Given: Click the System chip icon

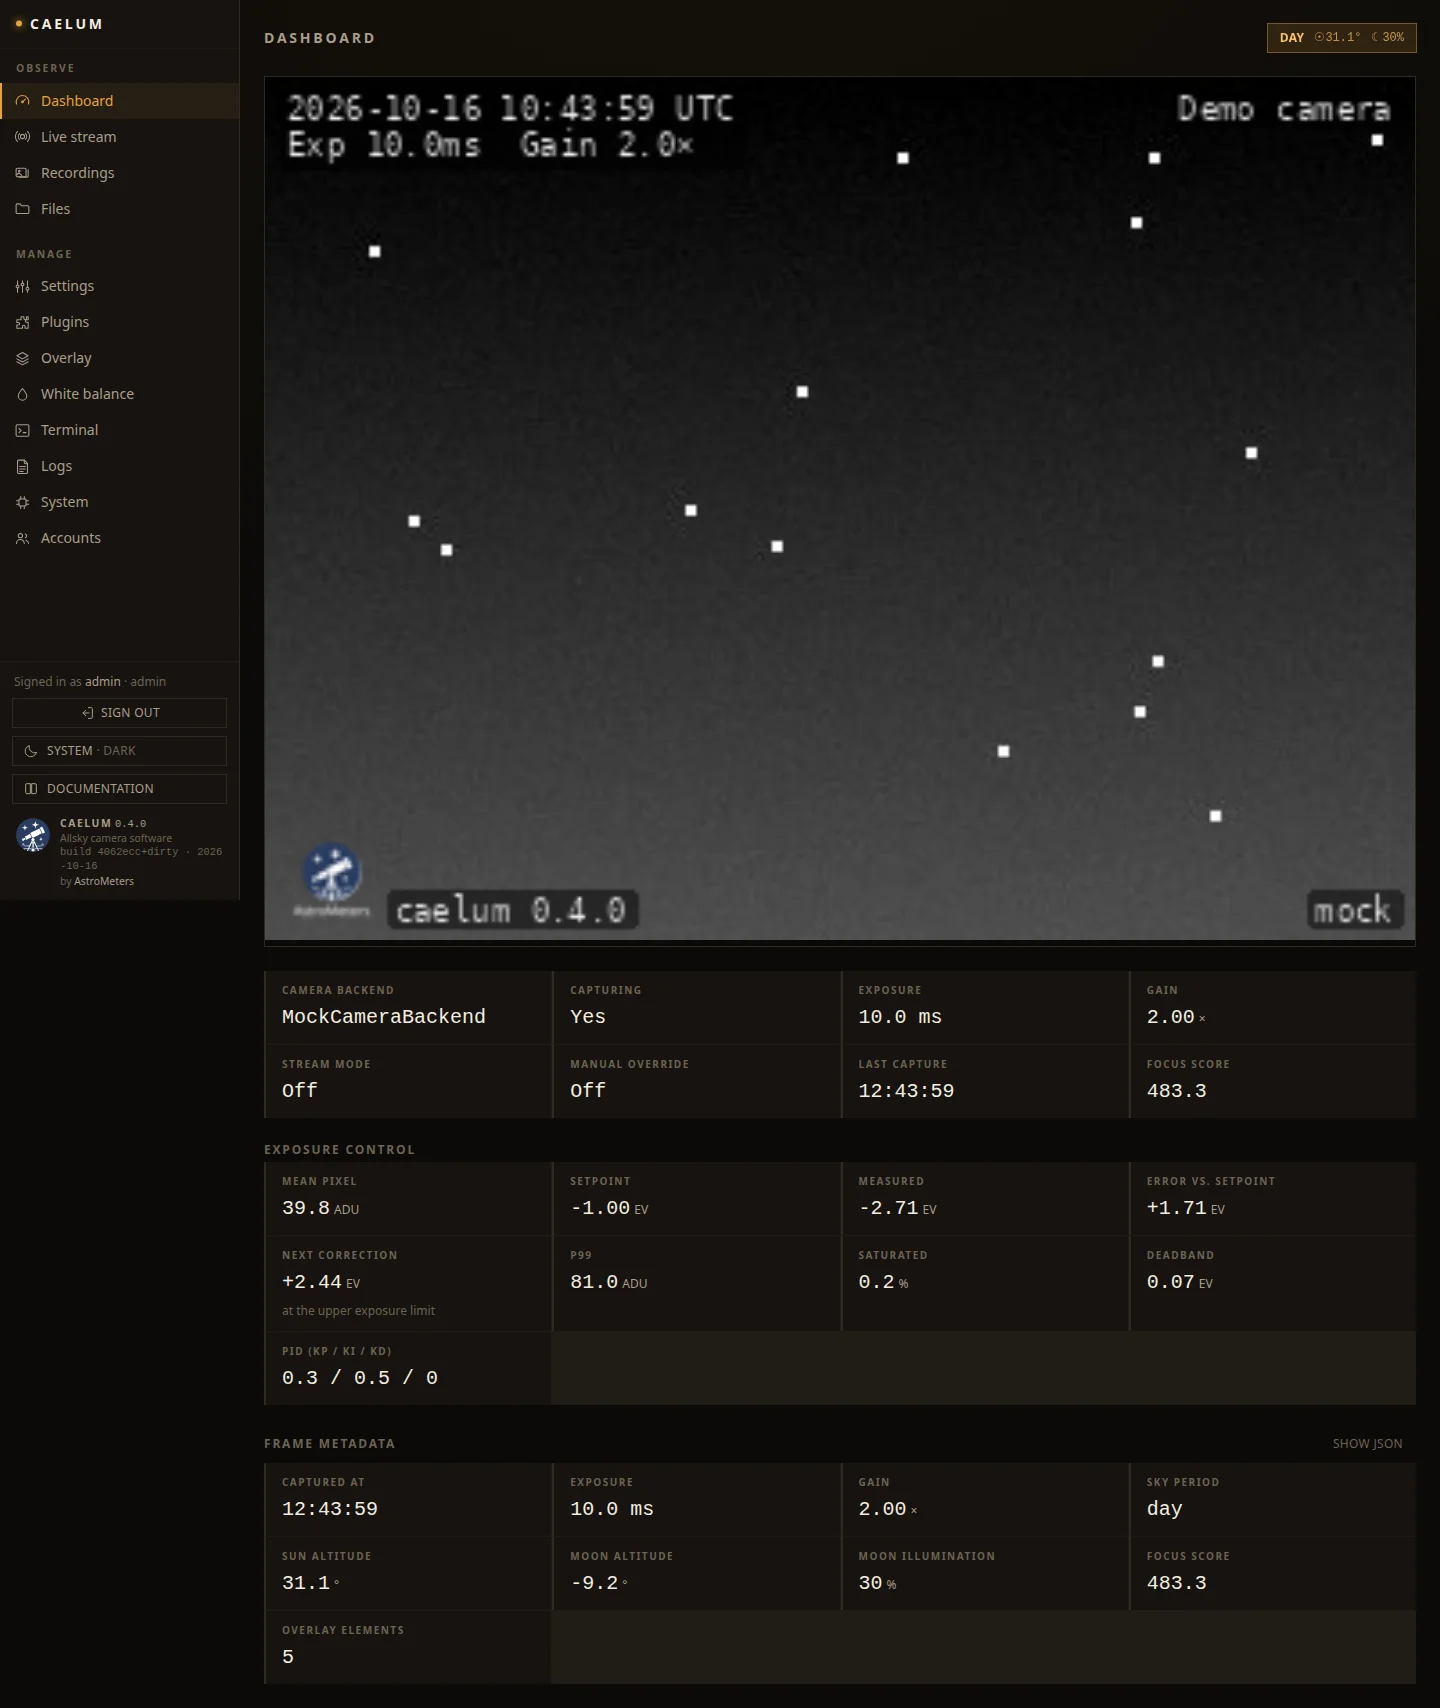Looking at the screenshot, I should 23,502.
